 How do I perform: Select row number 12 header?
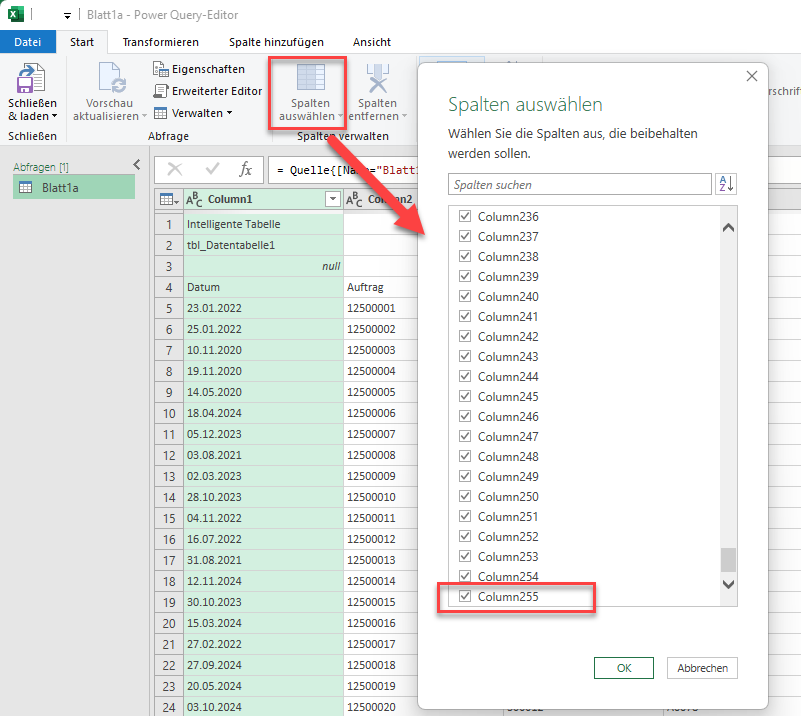click(x=169, y=455)
